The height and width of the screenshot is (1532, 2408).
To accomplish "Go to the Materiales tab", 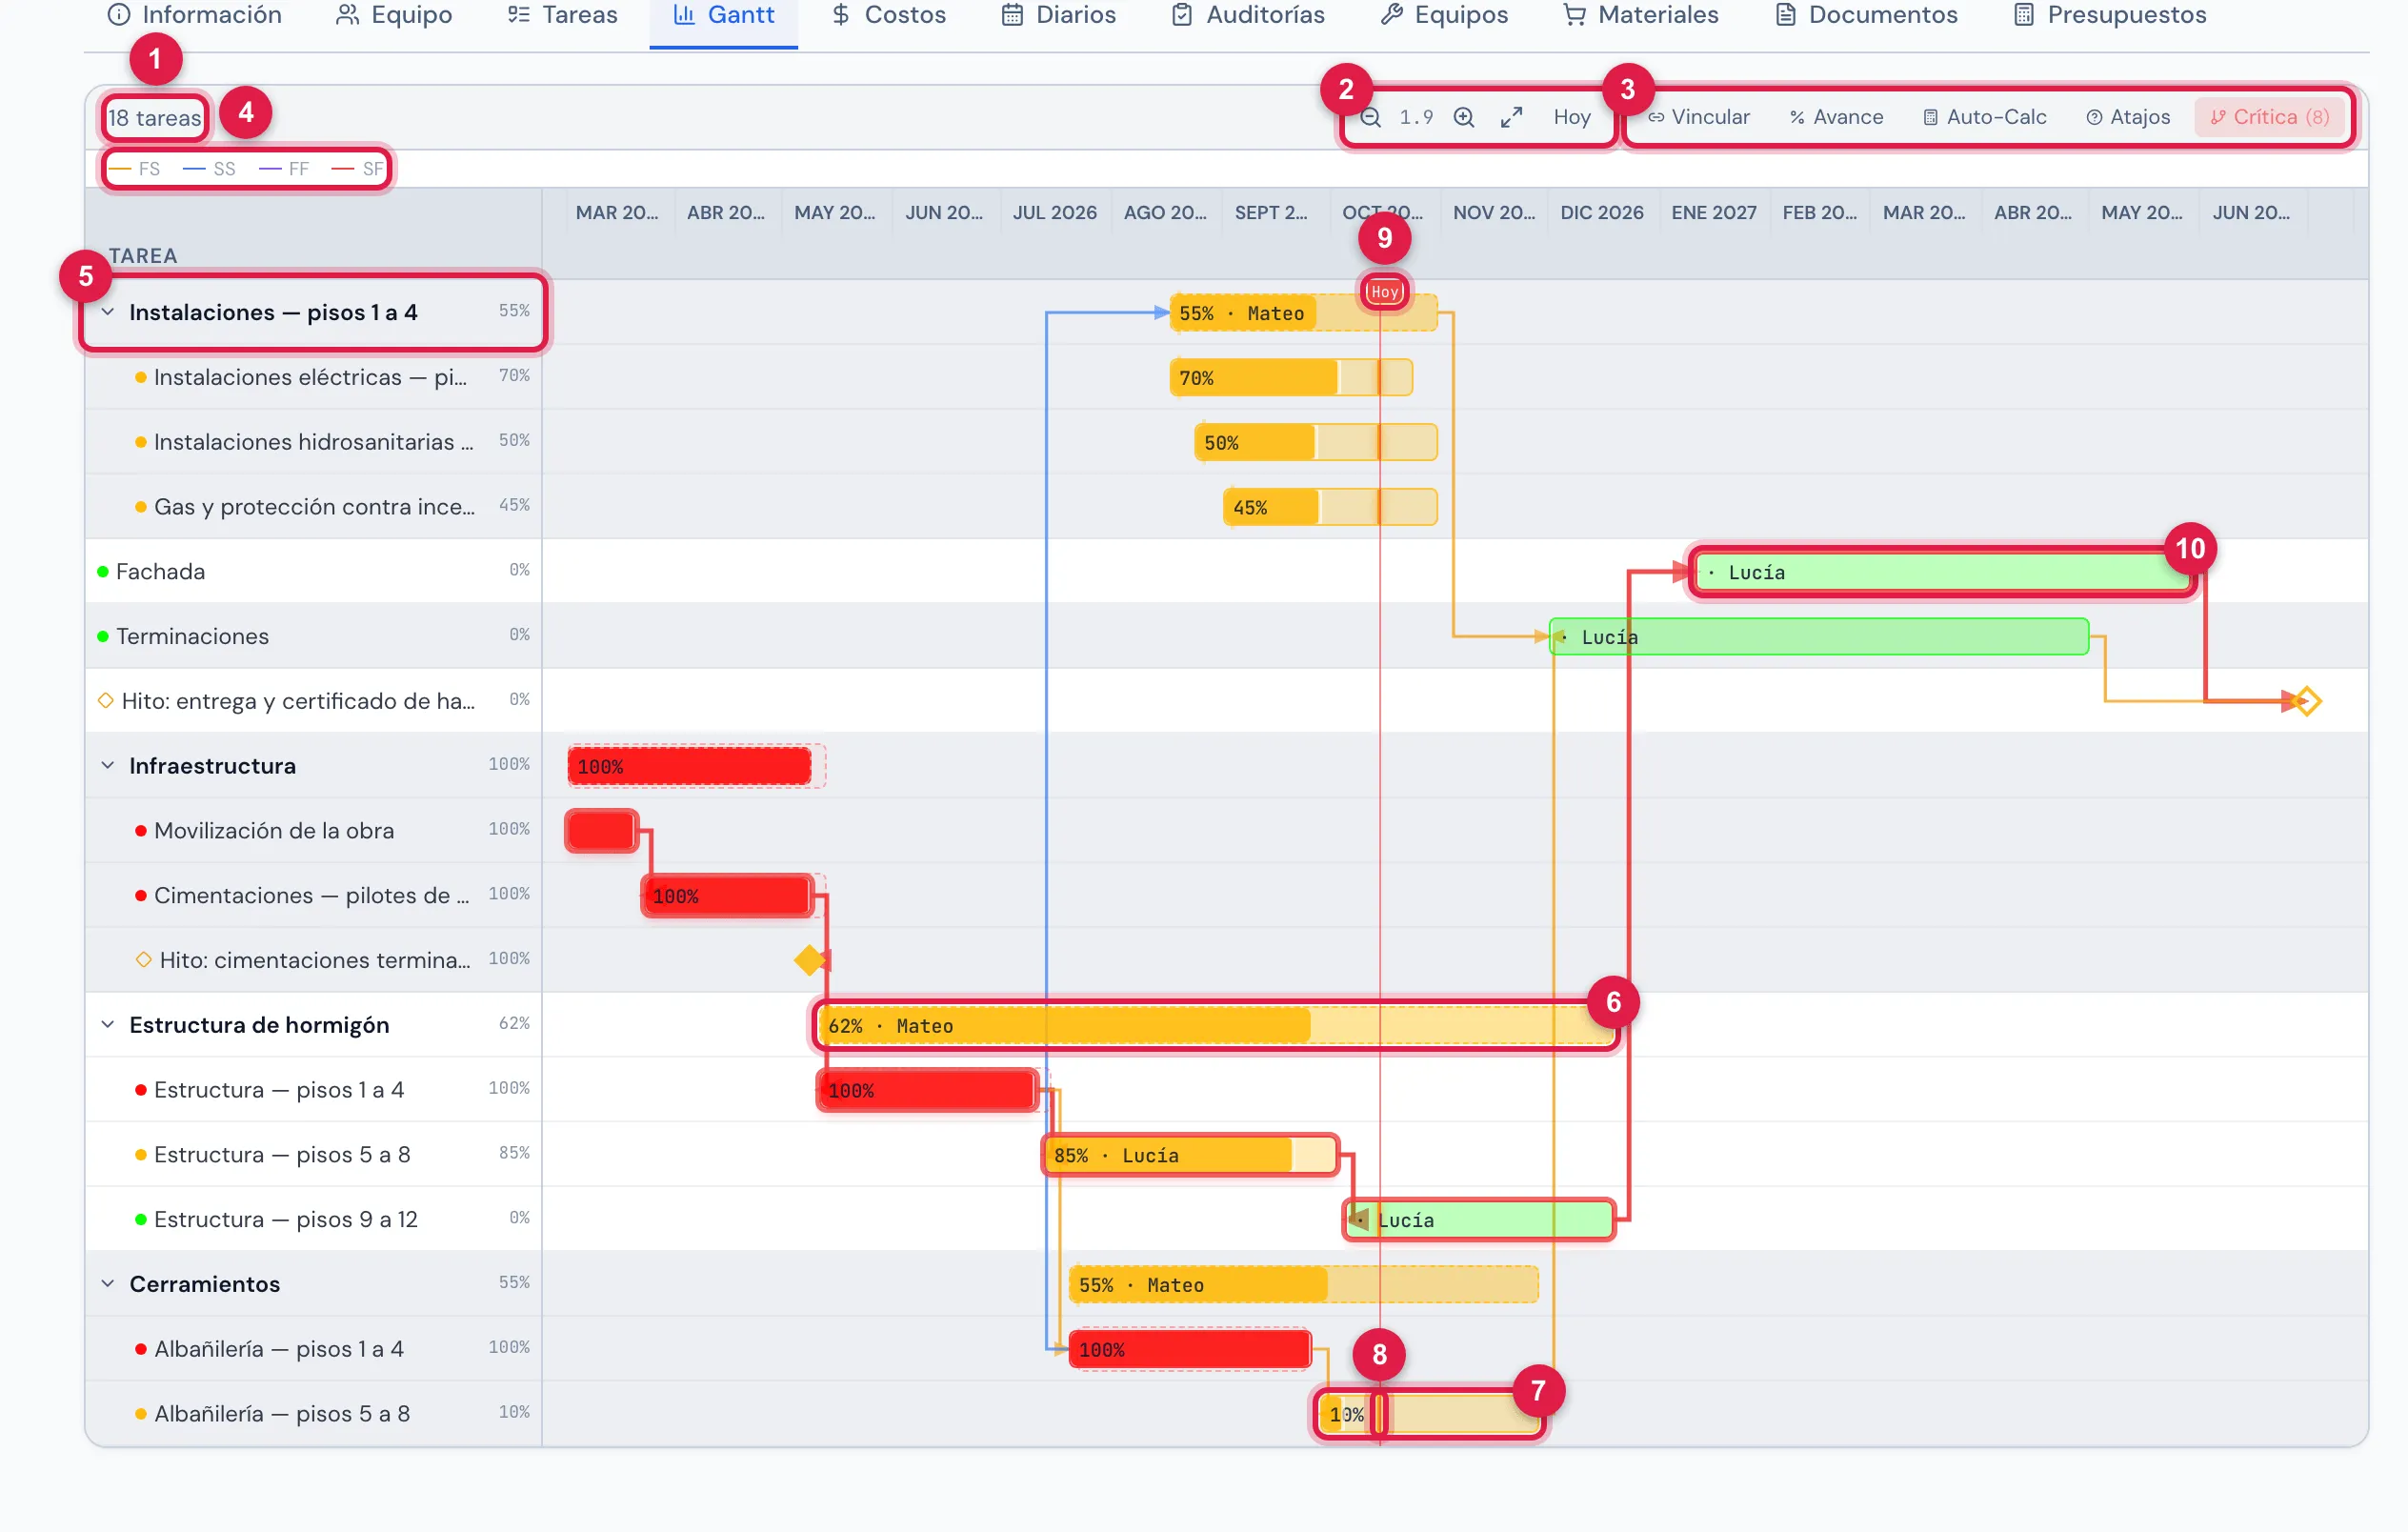I will [x=1641, y=15].
